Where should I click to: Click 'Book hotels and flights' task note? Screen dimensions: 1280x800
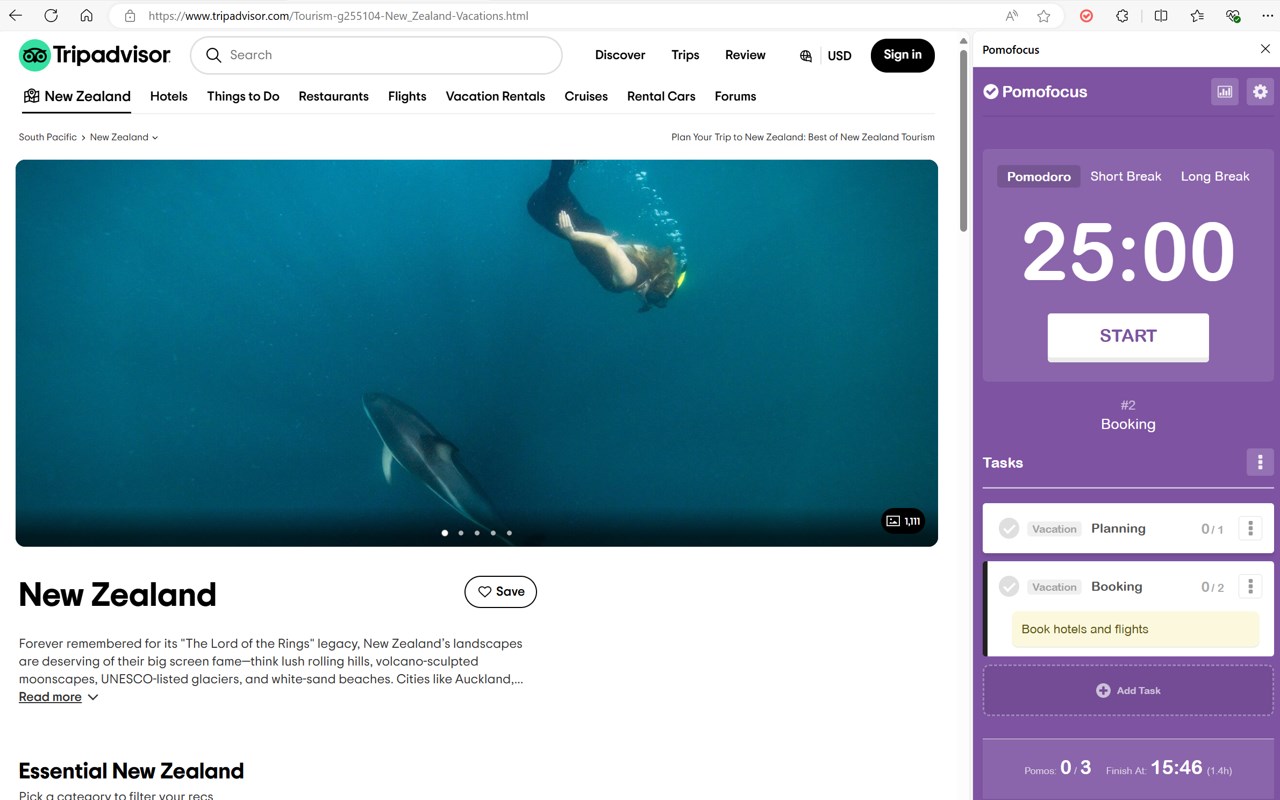click(1135, 630)
